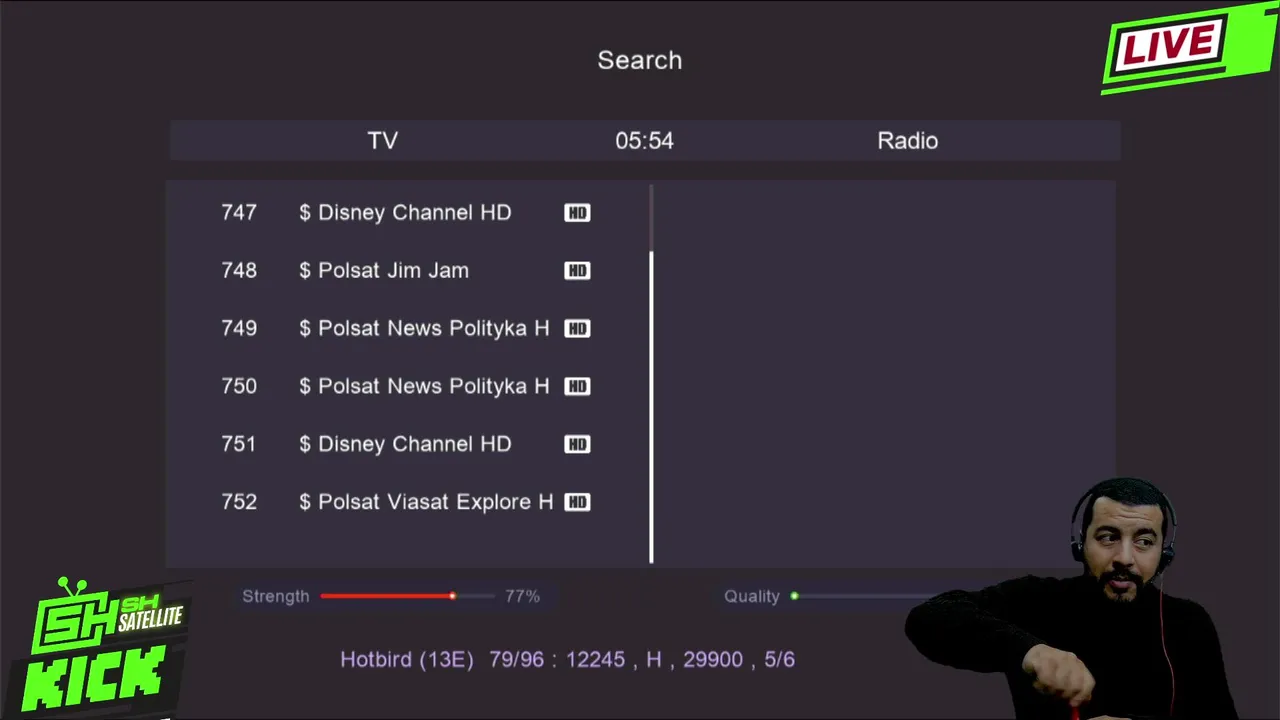Select channel 749 Polsat News Polityka

point(407,329)
